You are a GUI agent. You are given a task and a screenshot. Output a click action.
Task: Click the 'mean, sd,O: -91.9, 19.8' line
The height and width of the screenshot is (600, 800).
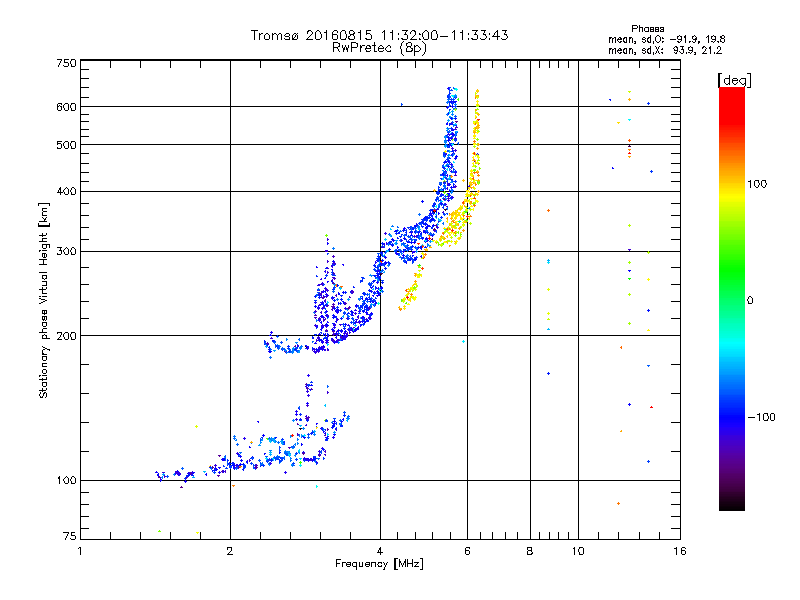(x=667, y=39)
